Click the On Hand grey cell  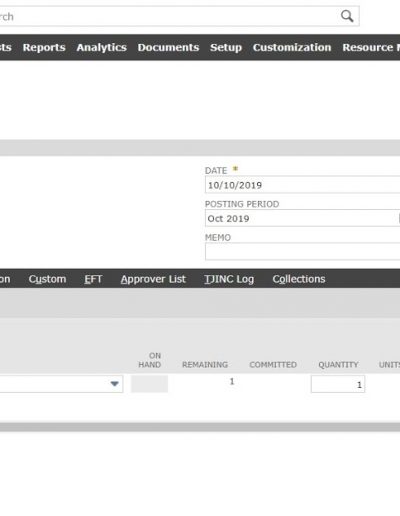coord(149,384)
